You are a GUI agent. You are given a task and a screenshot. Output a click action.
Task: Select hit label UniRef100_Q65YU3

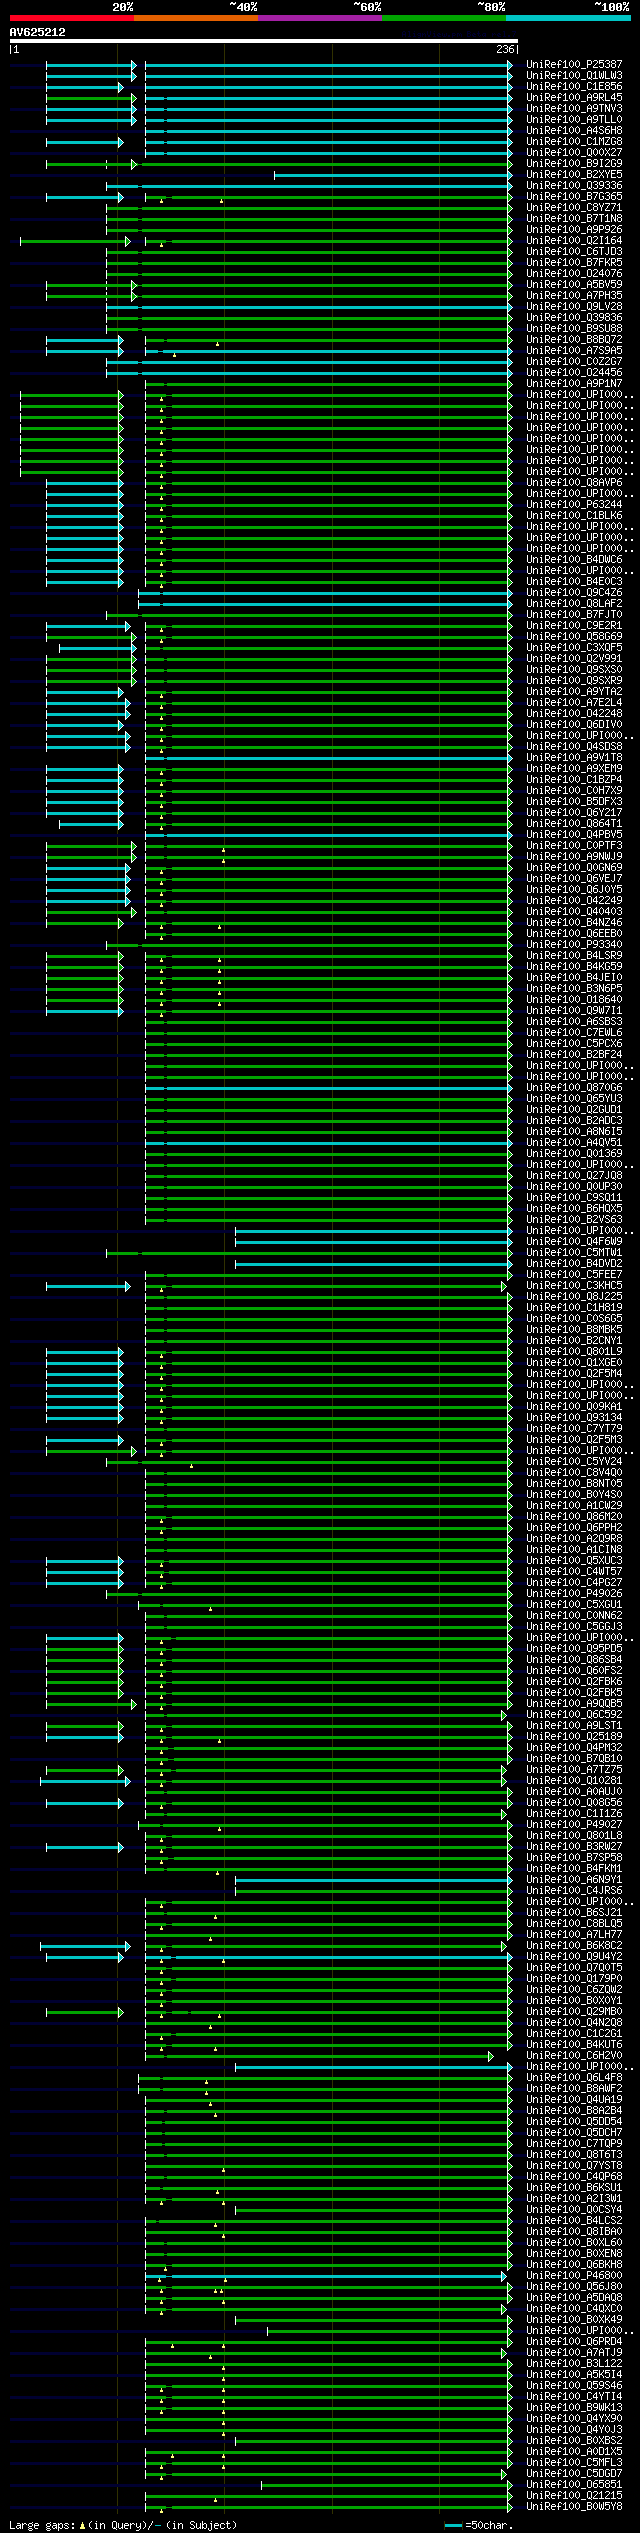[574, 1099]
